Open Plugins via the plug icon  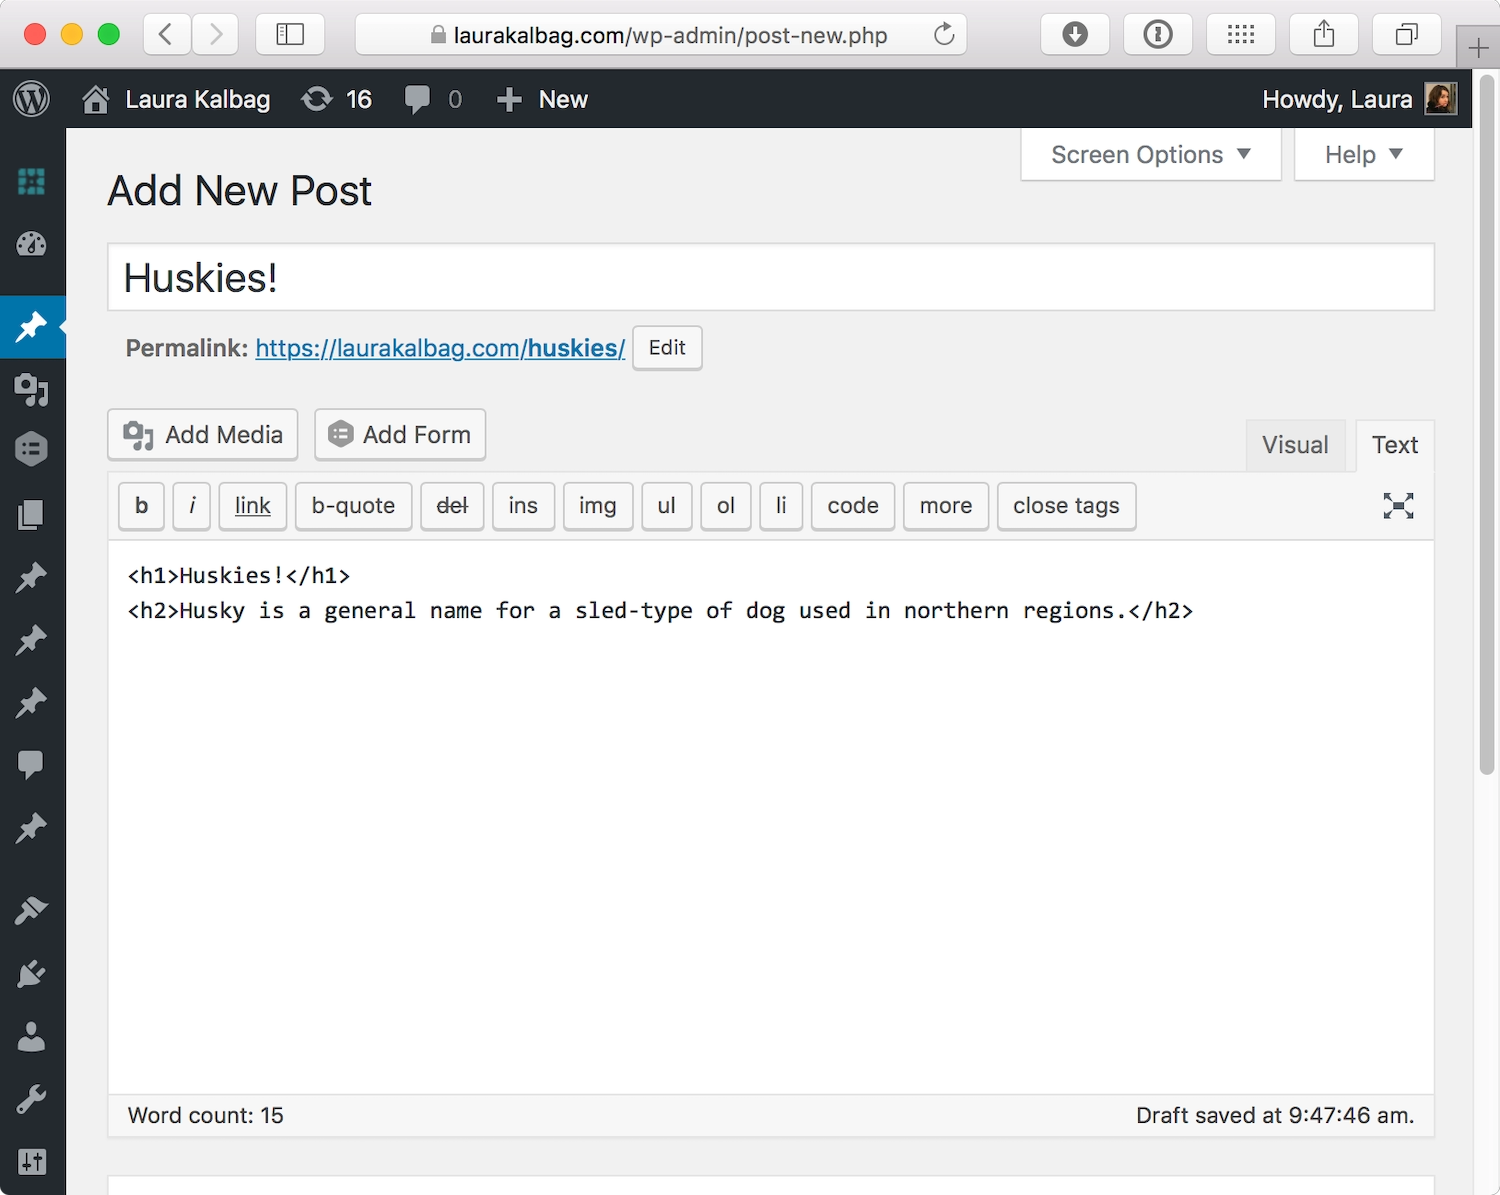coord(32,973)
